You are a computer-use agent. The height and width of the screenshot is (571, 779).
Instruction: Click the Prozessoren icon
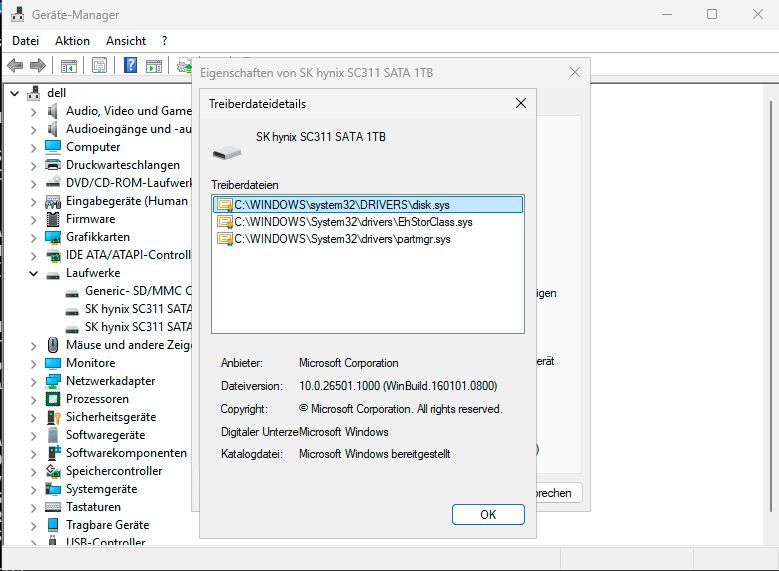pyautogui.click(x=53, y=399)
